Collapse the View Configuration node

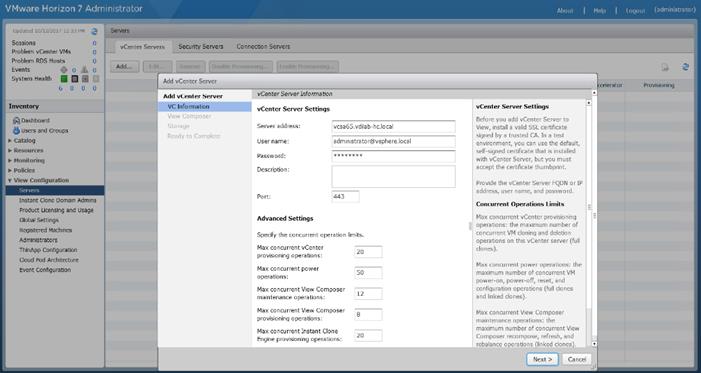coord(10,180)
